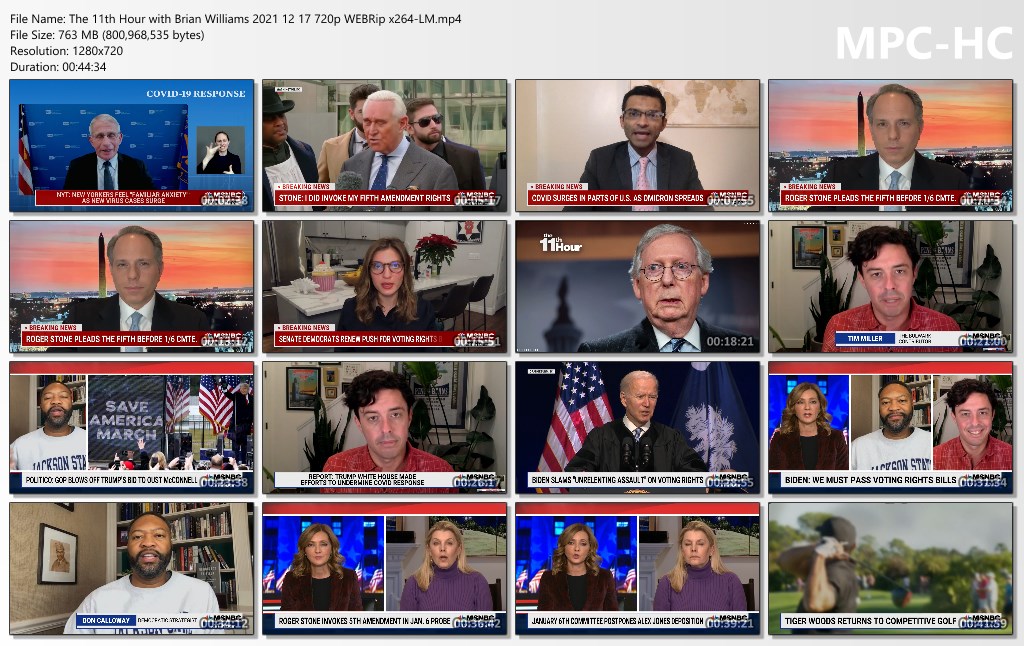Click the 'Biden slams unrelenting assault on voting rights' thumbnail

click(637, 428)
